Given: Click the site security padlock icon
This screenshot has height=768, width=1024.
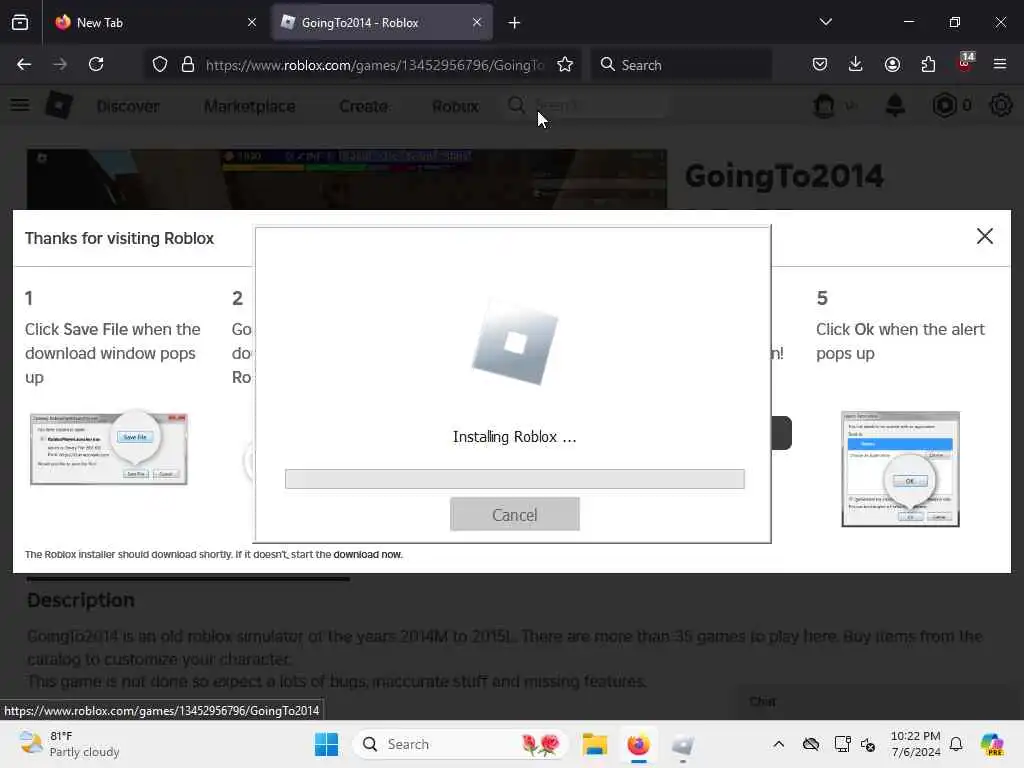Looking at the screenshot, I should click(188, 65).
